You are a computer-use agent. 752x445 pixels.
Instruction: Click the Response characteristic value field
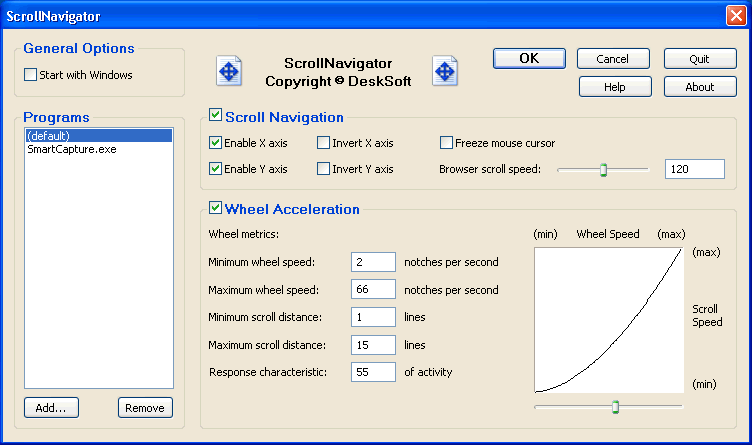click(x=373, y=372)
